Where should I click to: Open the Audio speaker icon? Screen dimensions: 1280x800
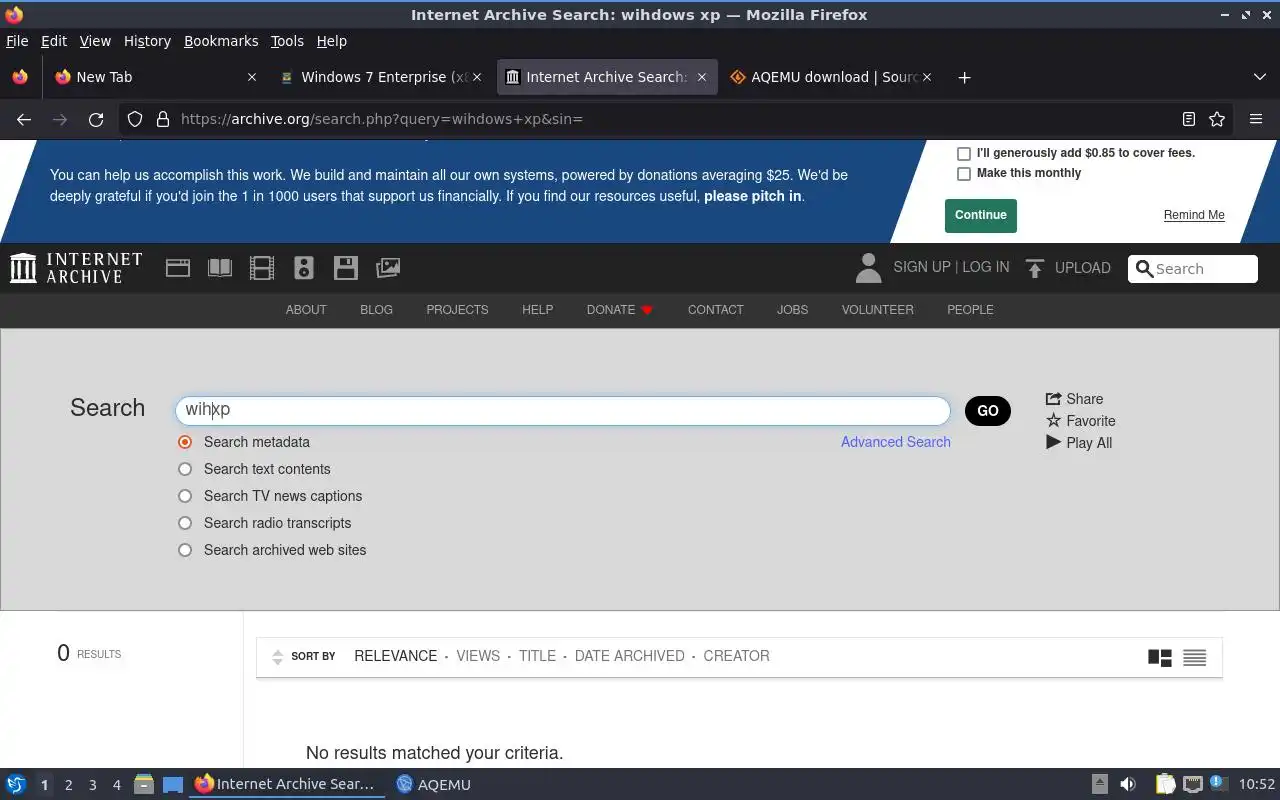click(304, 268)
